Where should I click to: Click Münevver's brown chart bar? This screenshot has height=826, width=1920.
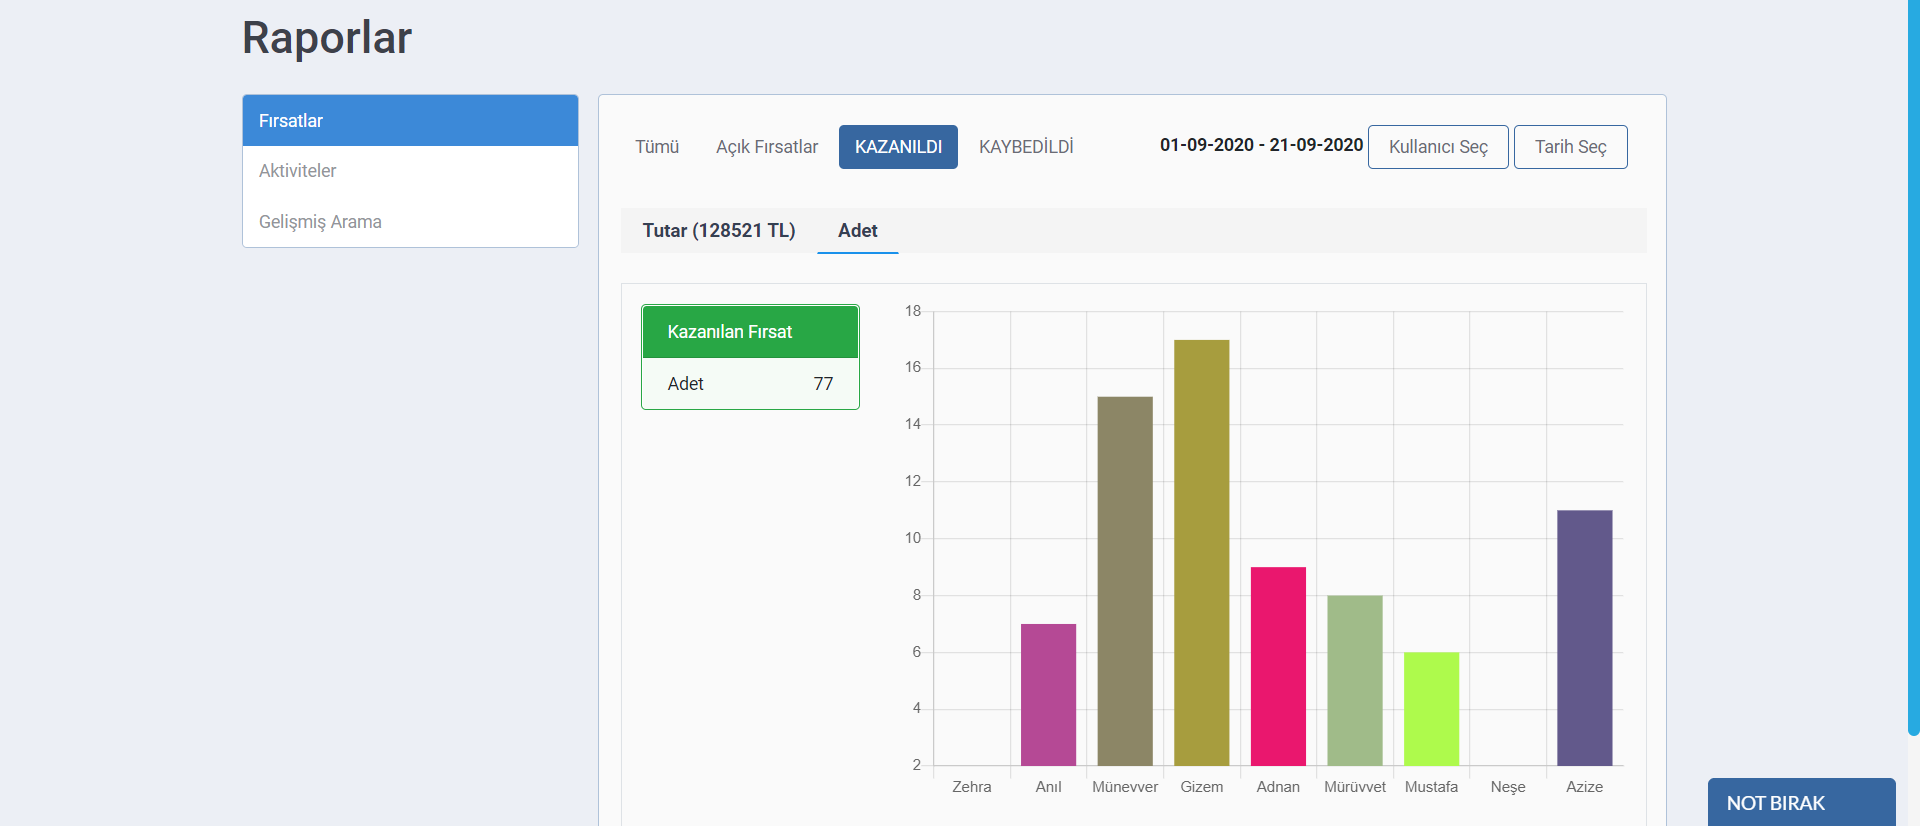[1125, 581]
